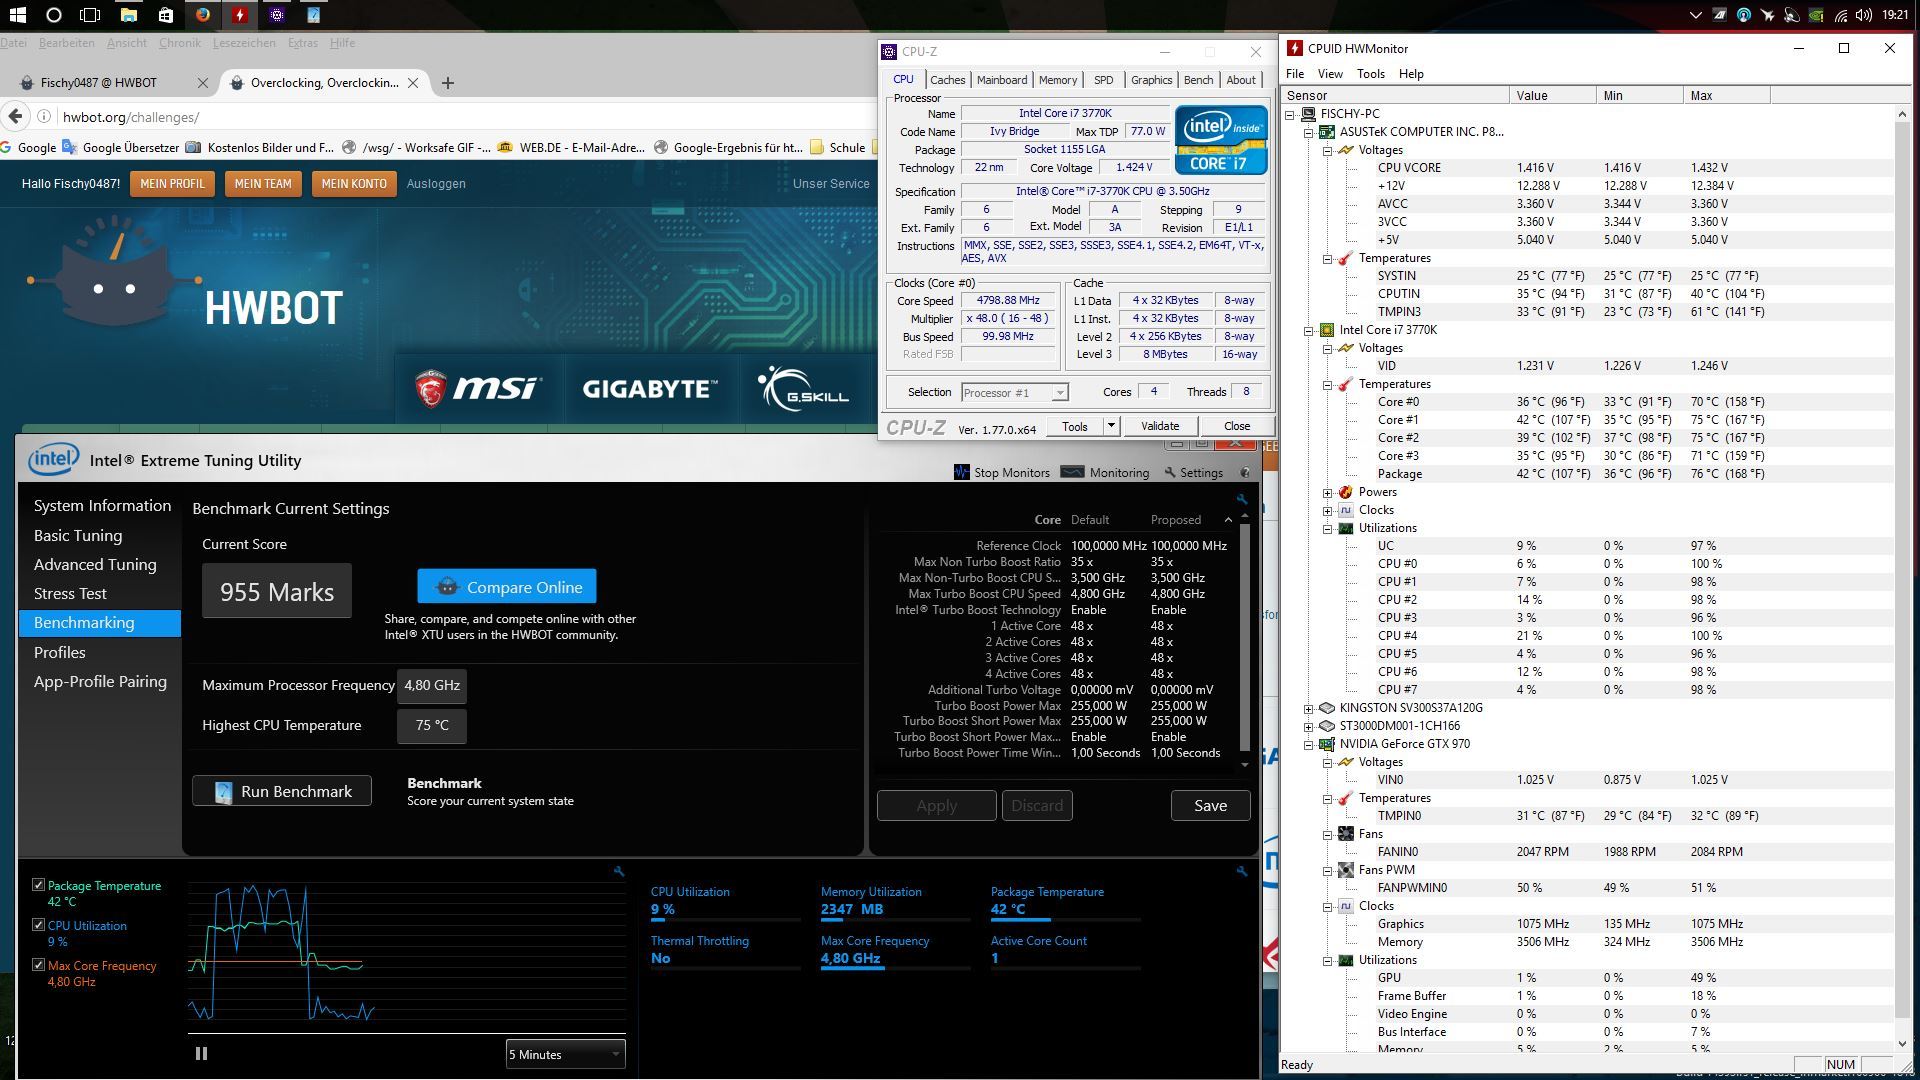
Task: Open the NVIDIA tray icon
Action: point(1814,15)
